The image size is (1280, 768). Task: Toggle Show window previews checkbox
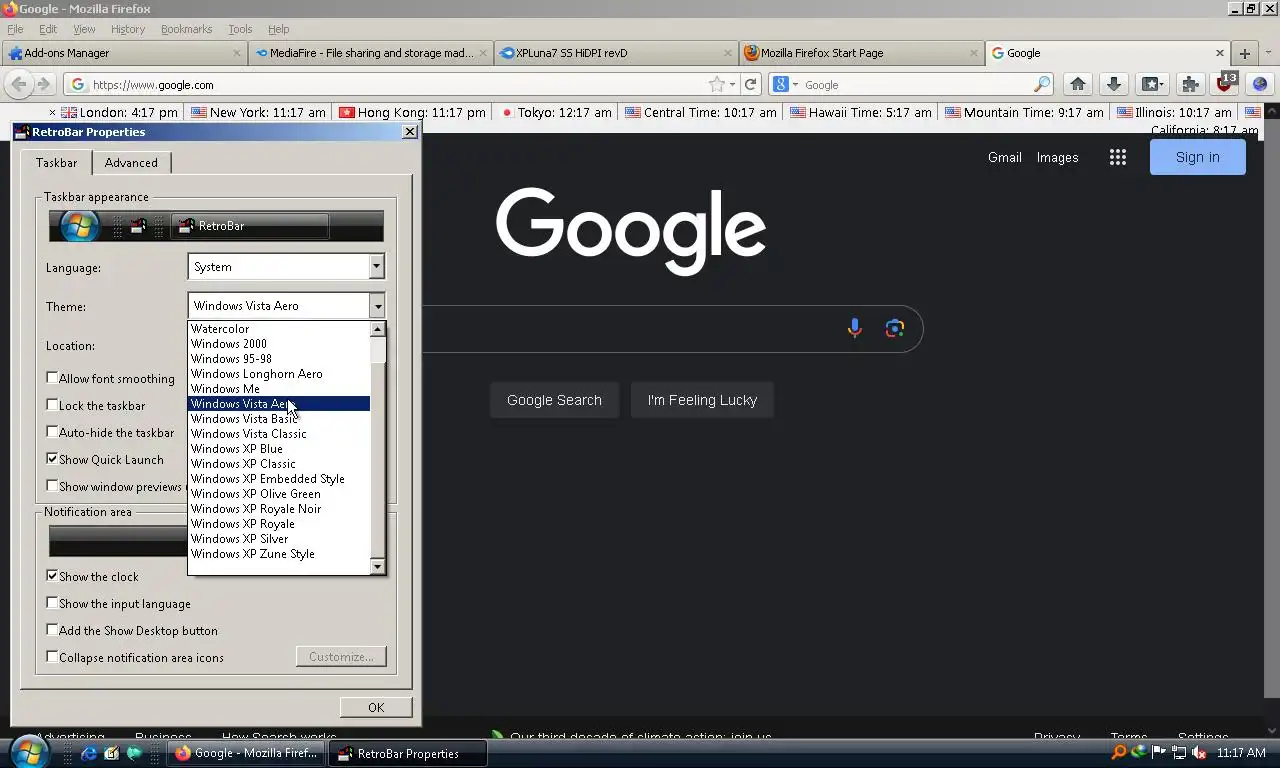coord(52,486)
